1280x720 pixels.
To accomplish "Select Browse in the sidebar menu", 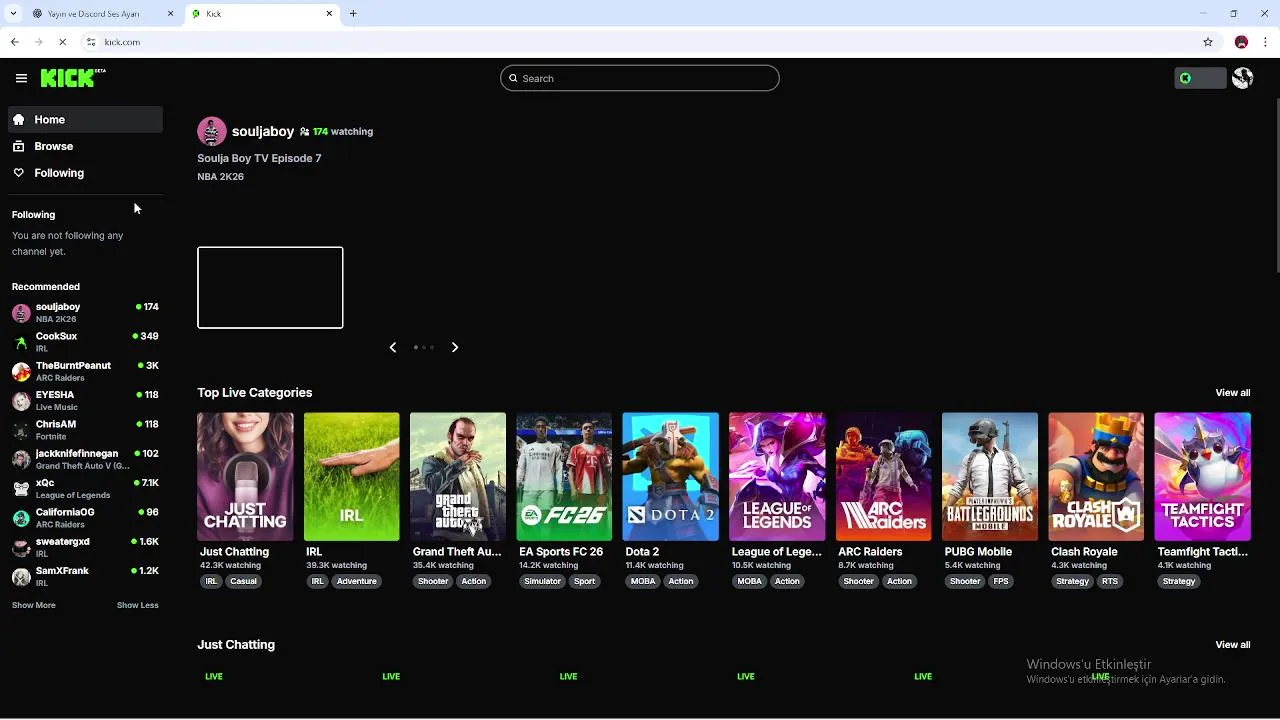I will tap(85, 146).
